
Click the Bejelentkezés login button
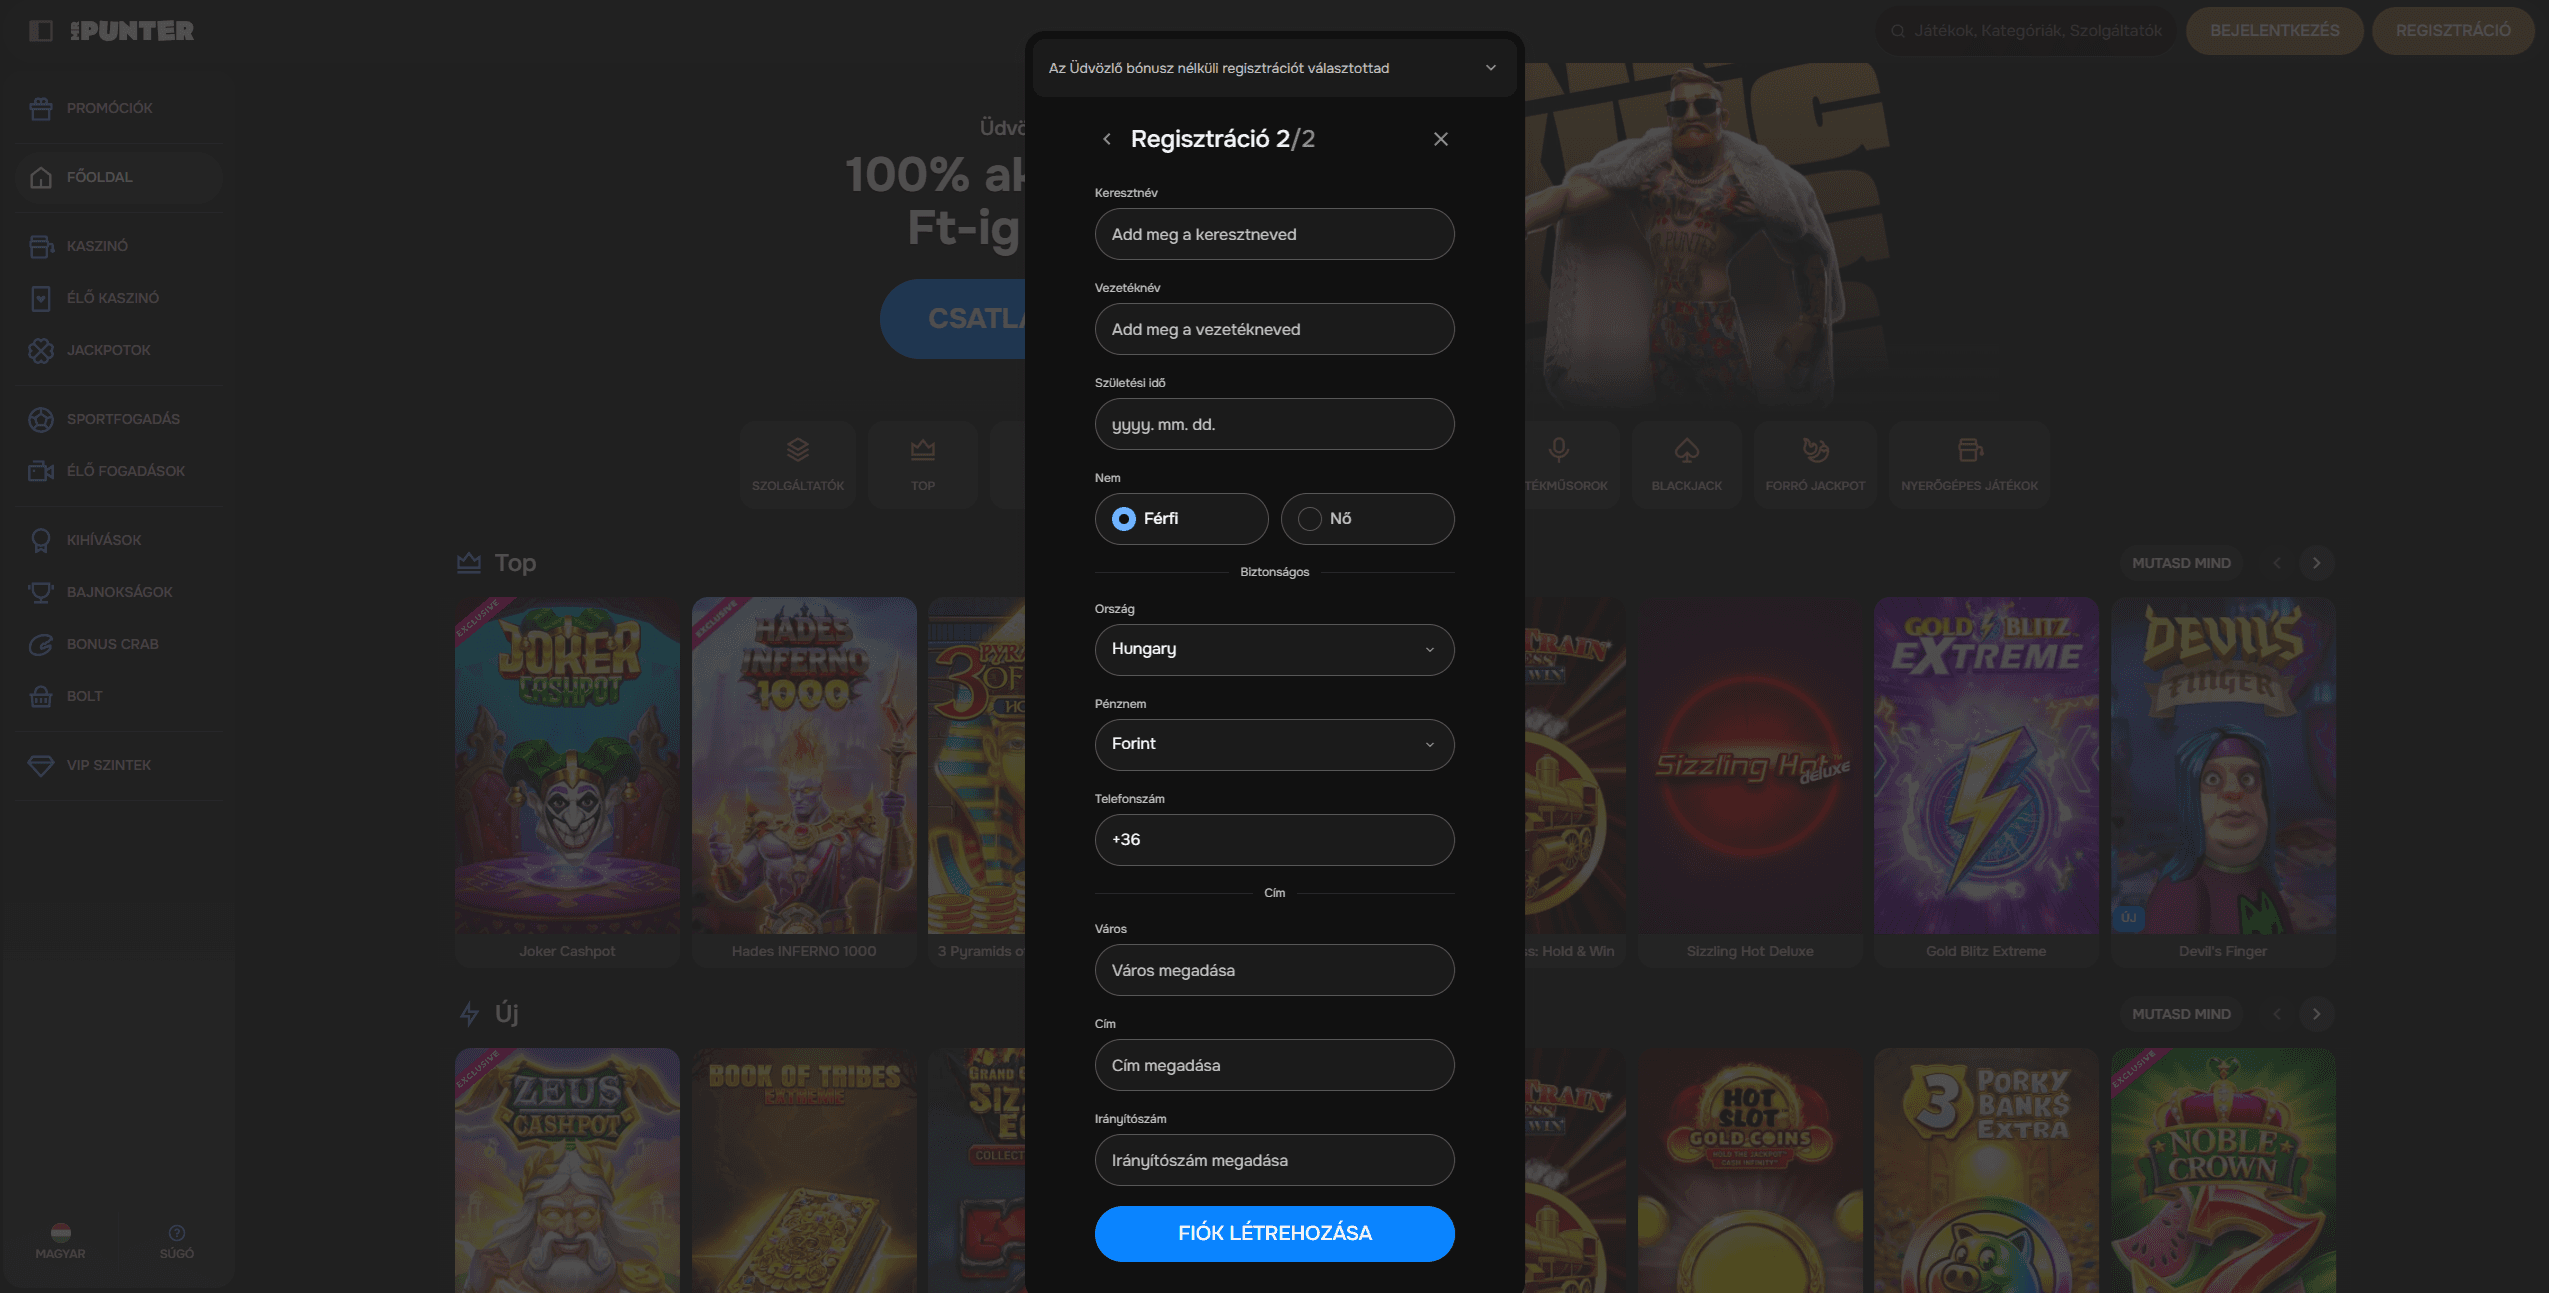coord(2274,31)
